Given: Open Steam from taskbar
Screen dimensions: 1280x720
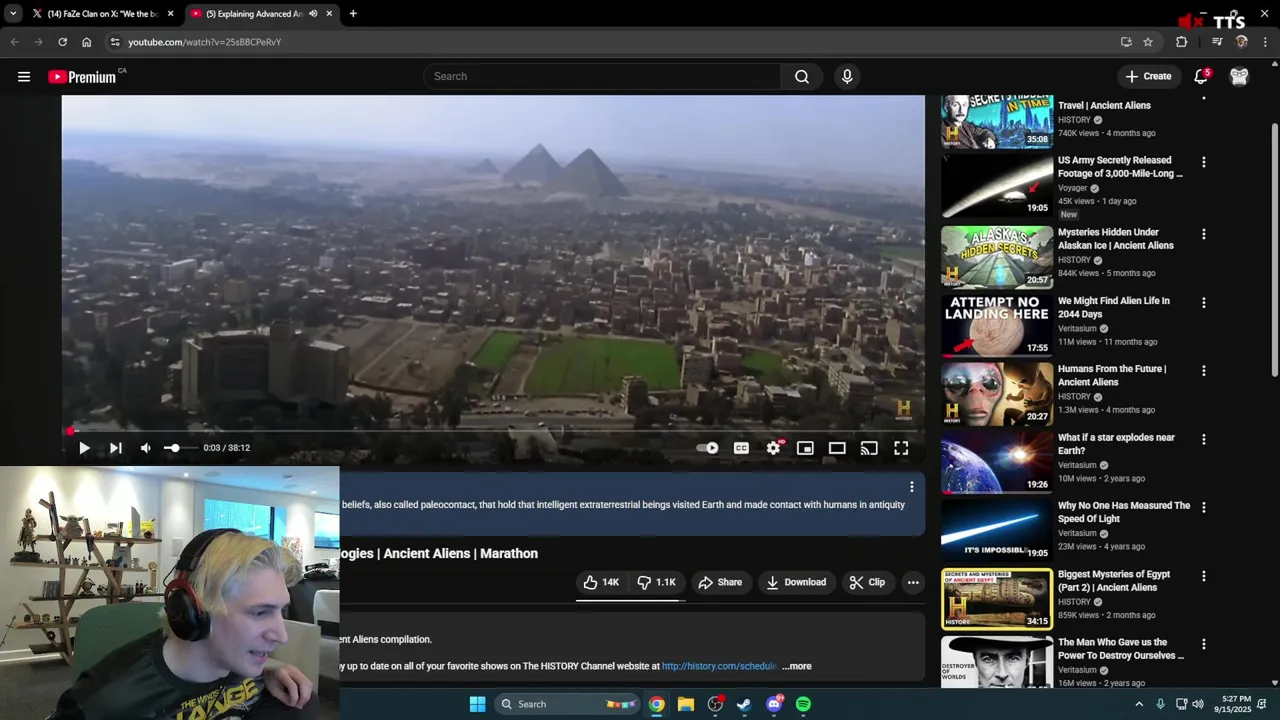Looking at the screenshot, I should click(744, 704).
